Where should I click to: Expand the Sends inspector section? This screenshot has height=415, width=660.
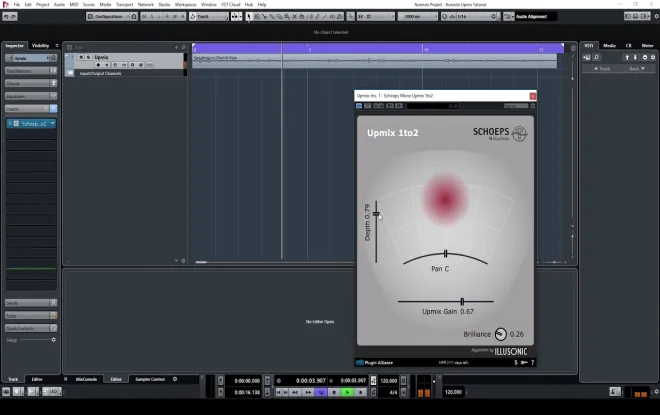pyautogui.click(x=31, y=303)
